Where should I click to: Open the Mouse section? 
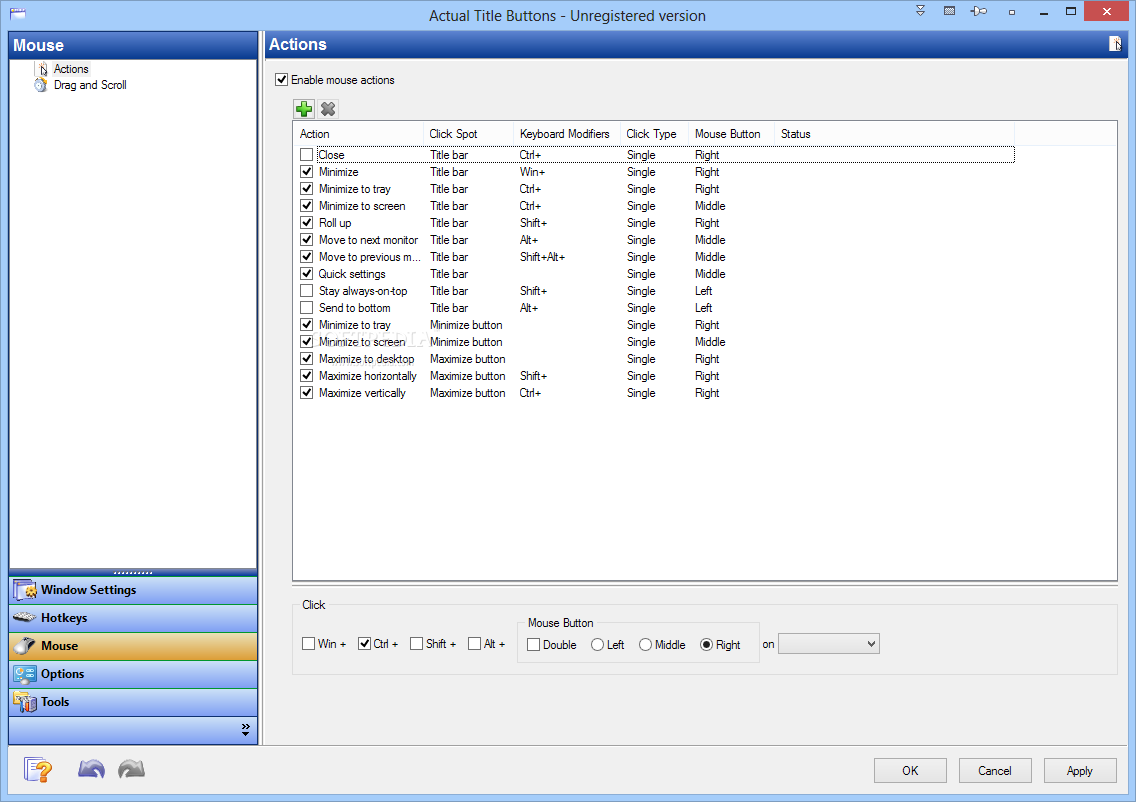click(133, 646)
